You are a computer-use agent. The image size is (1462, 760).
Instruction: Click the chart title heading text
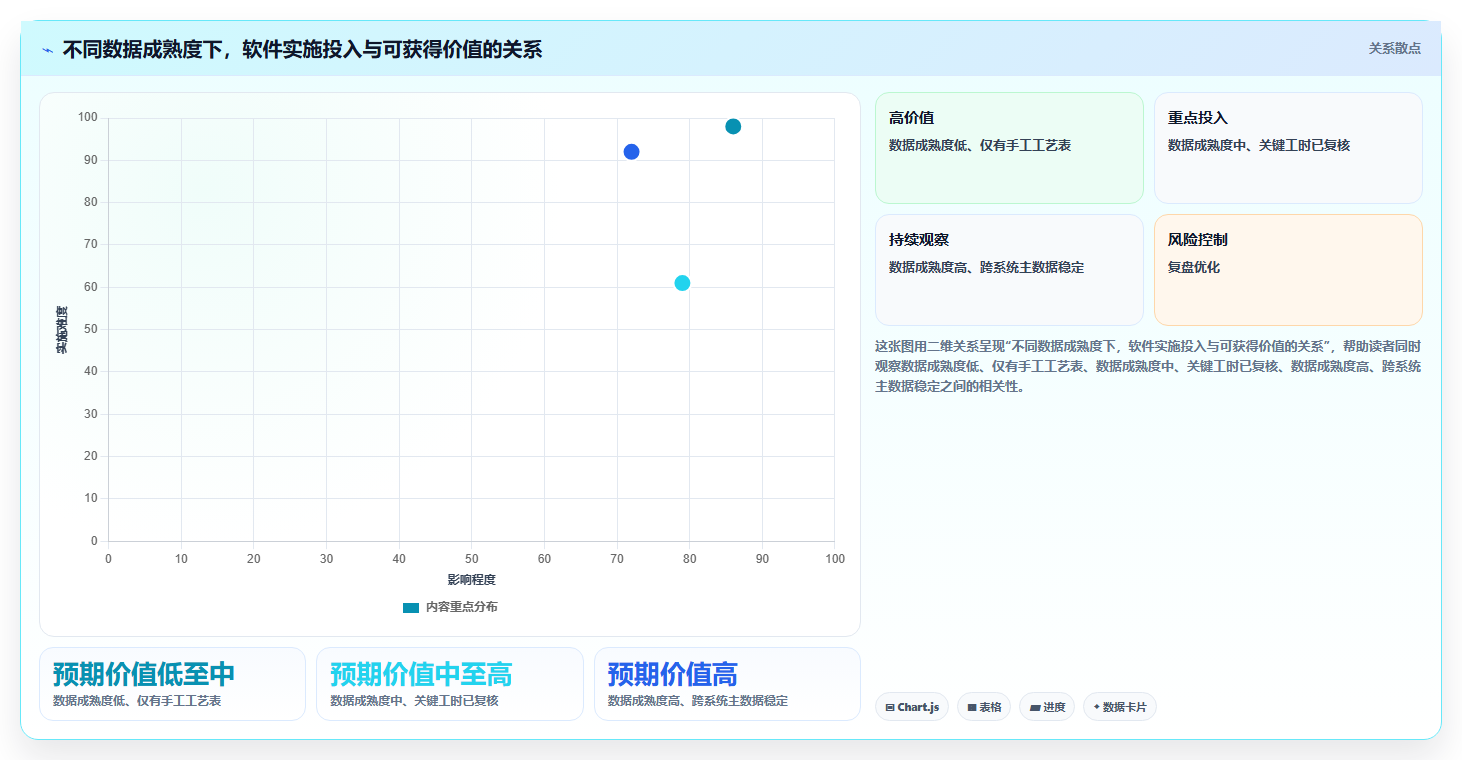point(302,49)
